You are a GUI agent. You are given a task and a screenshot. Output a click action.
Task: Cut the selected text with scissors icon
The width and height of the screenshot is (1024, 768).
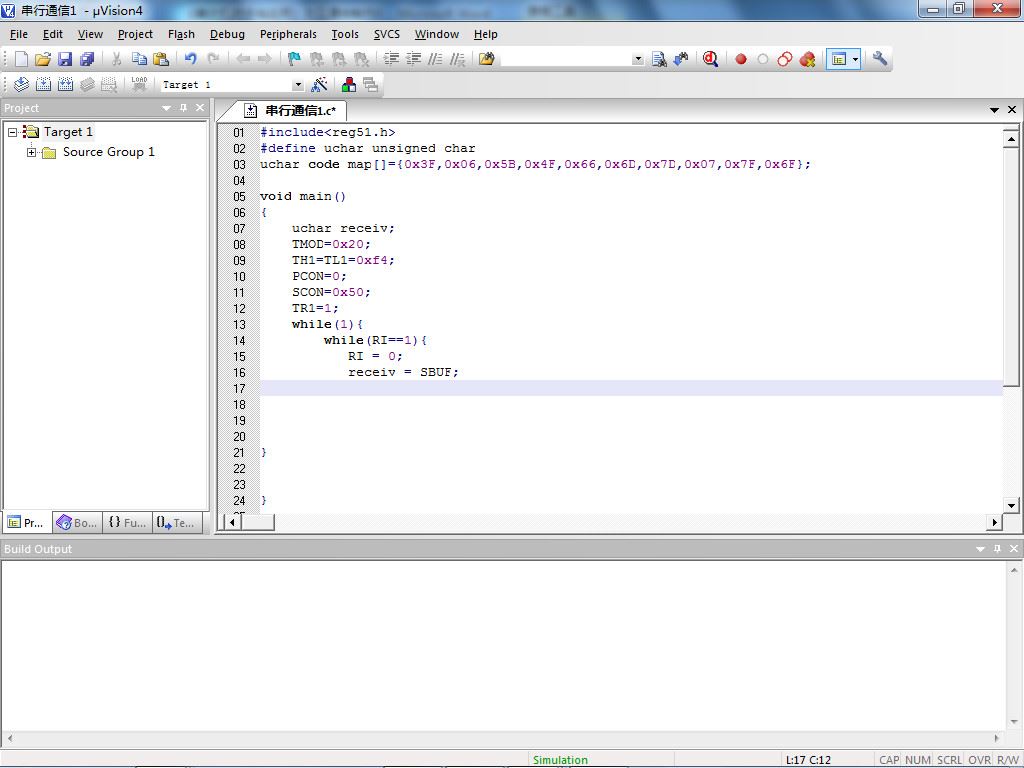coord(116,59)
